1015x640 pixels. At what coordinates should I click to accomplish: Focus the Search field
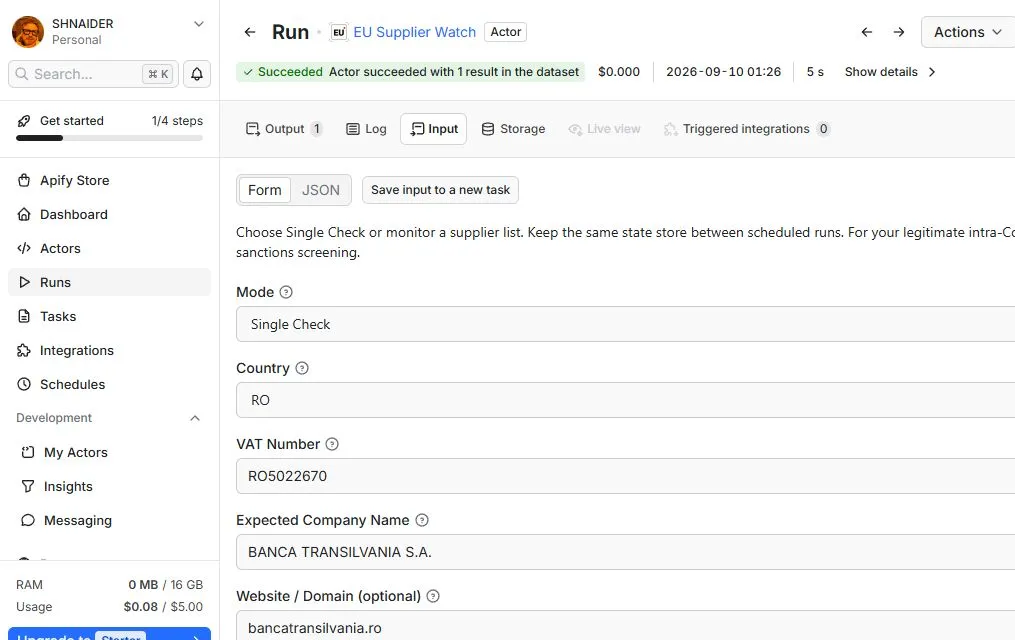point(91,74)
